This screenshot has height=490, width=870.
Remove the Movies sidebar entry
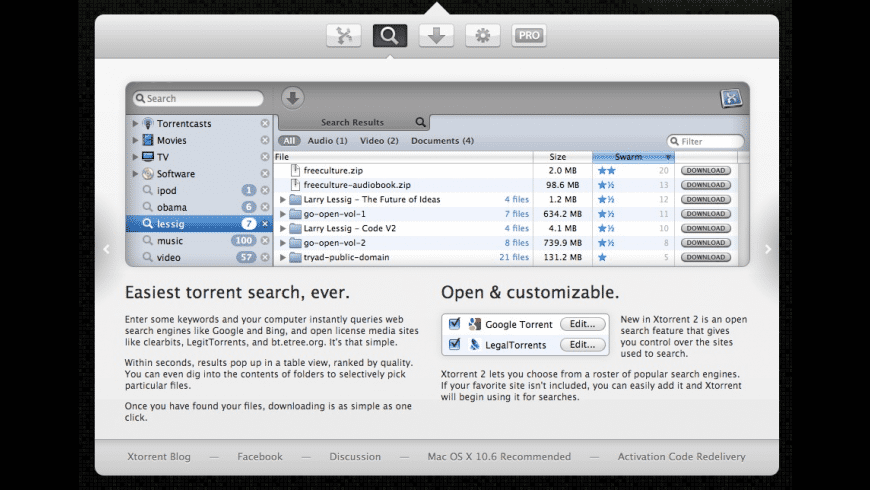(x=265, y=140)
